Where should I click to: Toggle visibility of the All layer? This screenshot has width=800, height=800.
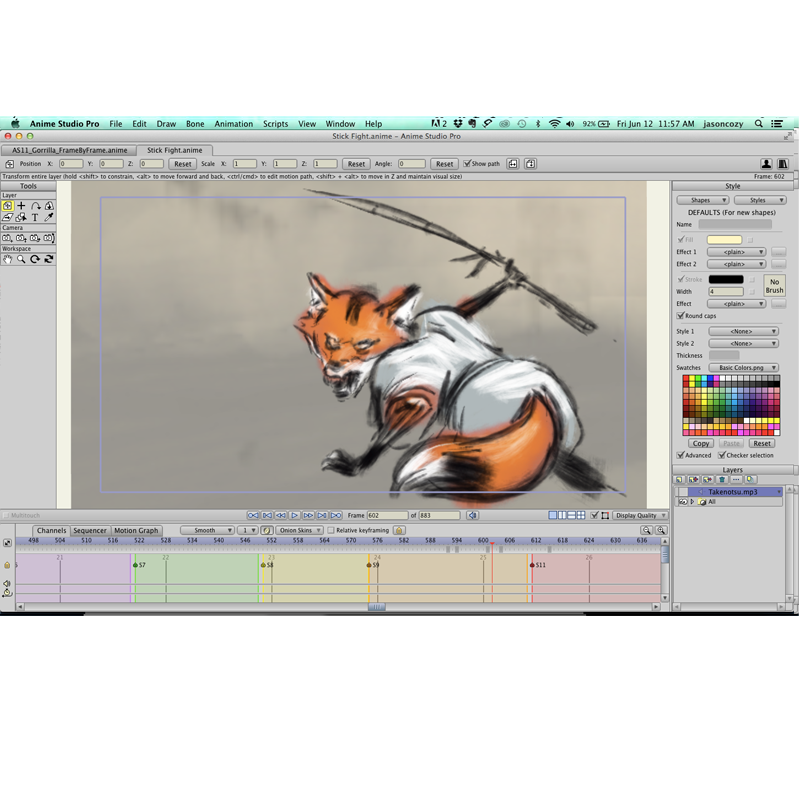pos(683,502)
